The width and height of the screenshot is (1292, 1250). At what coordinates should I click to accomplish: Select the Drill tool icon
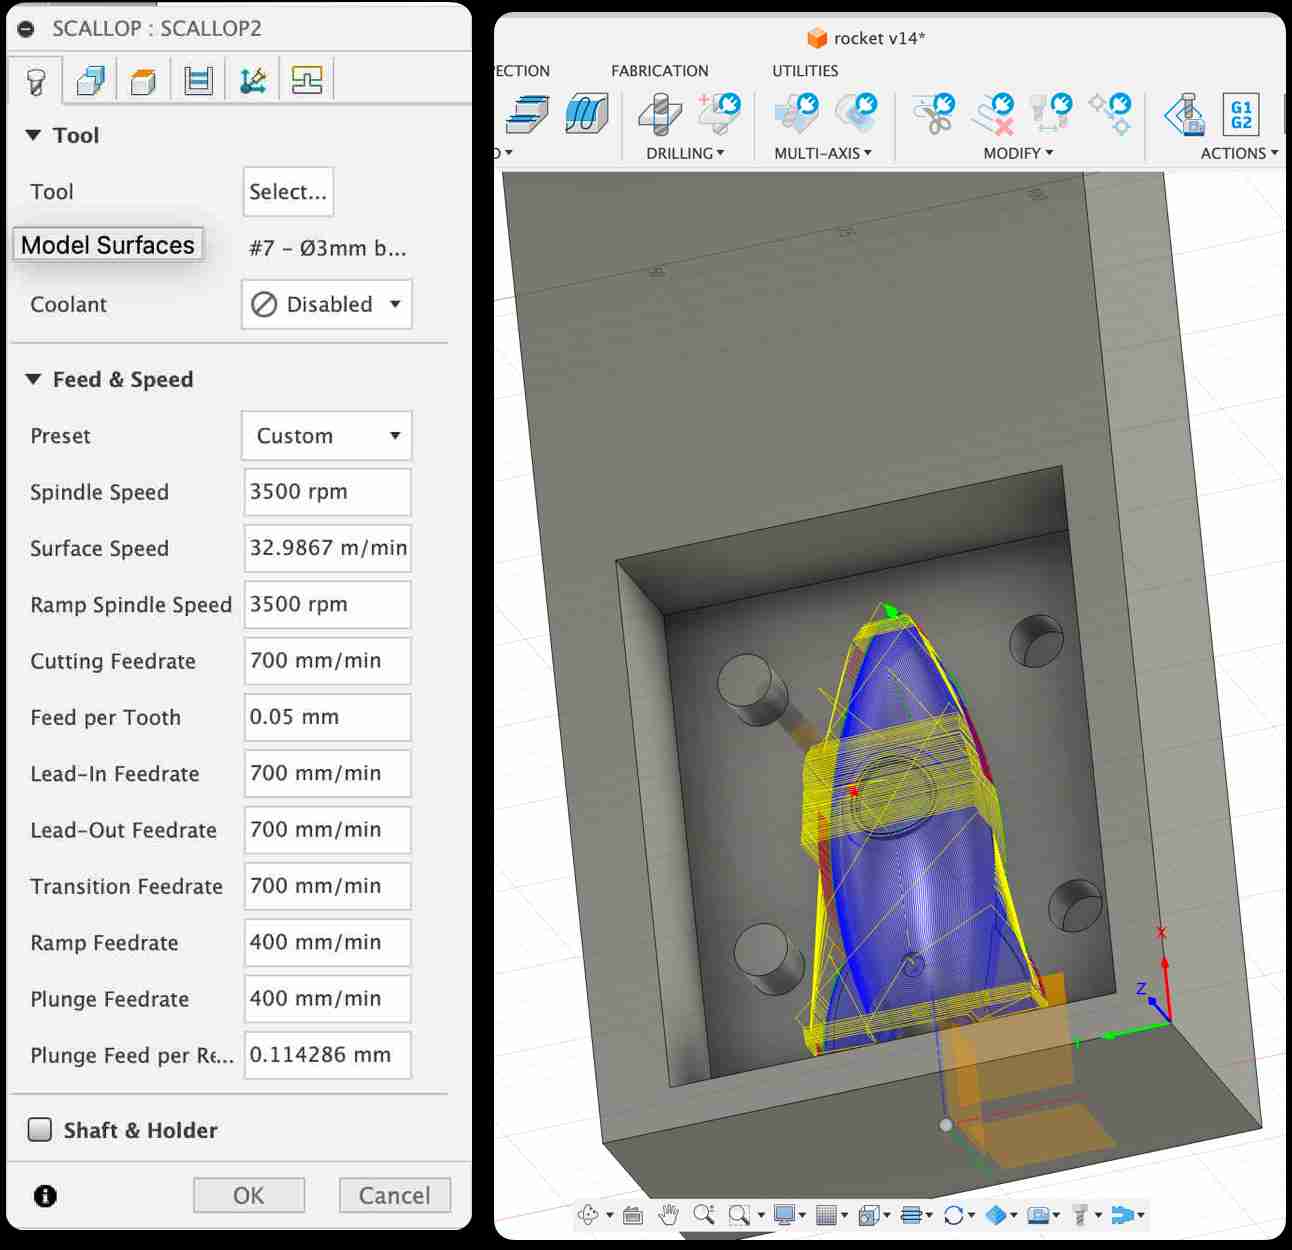(659, 114)
